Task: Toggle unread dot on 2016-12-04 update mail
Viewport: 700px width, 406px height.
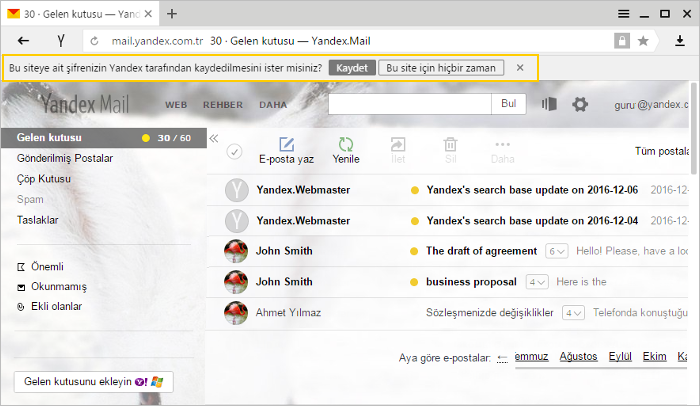Action: click(415, 221)
